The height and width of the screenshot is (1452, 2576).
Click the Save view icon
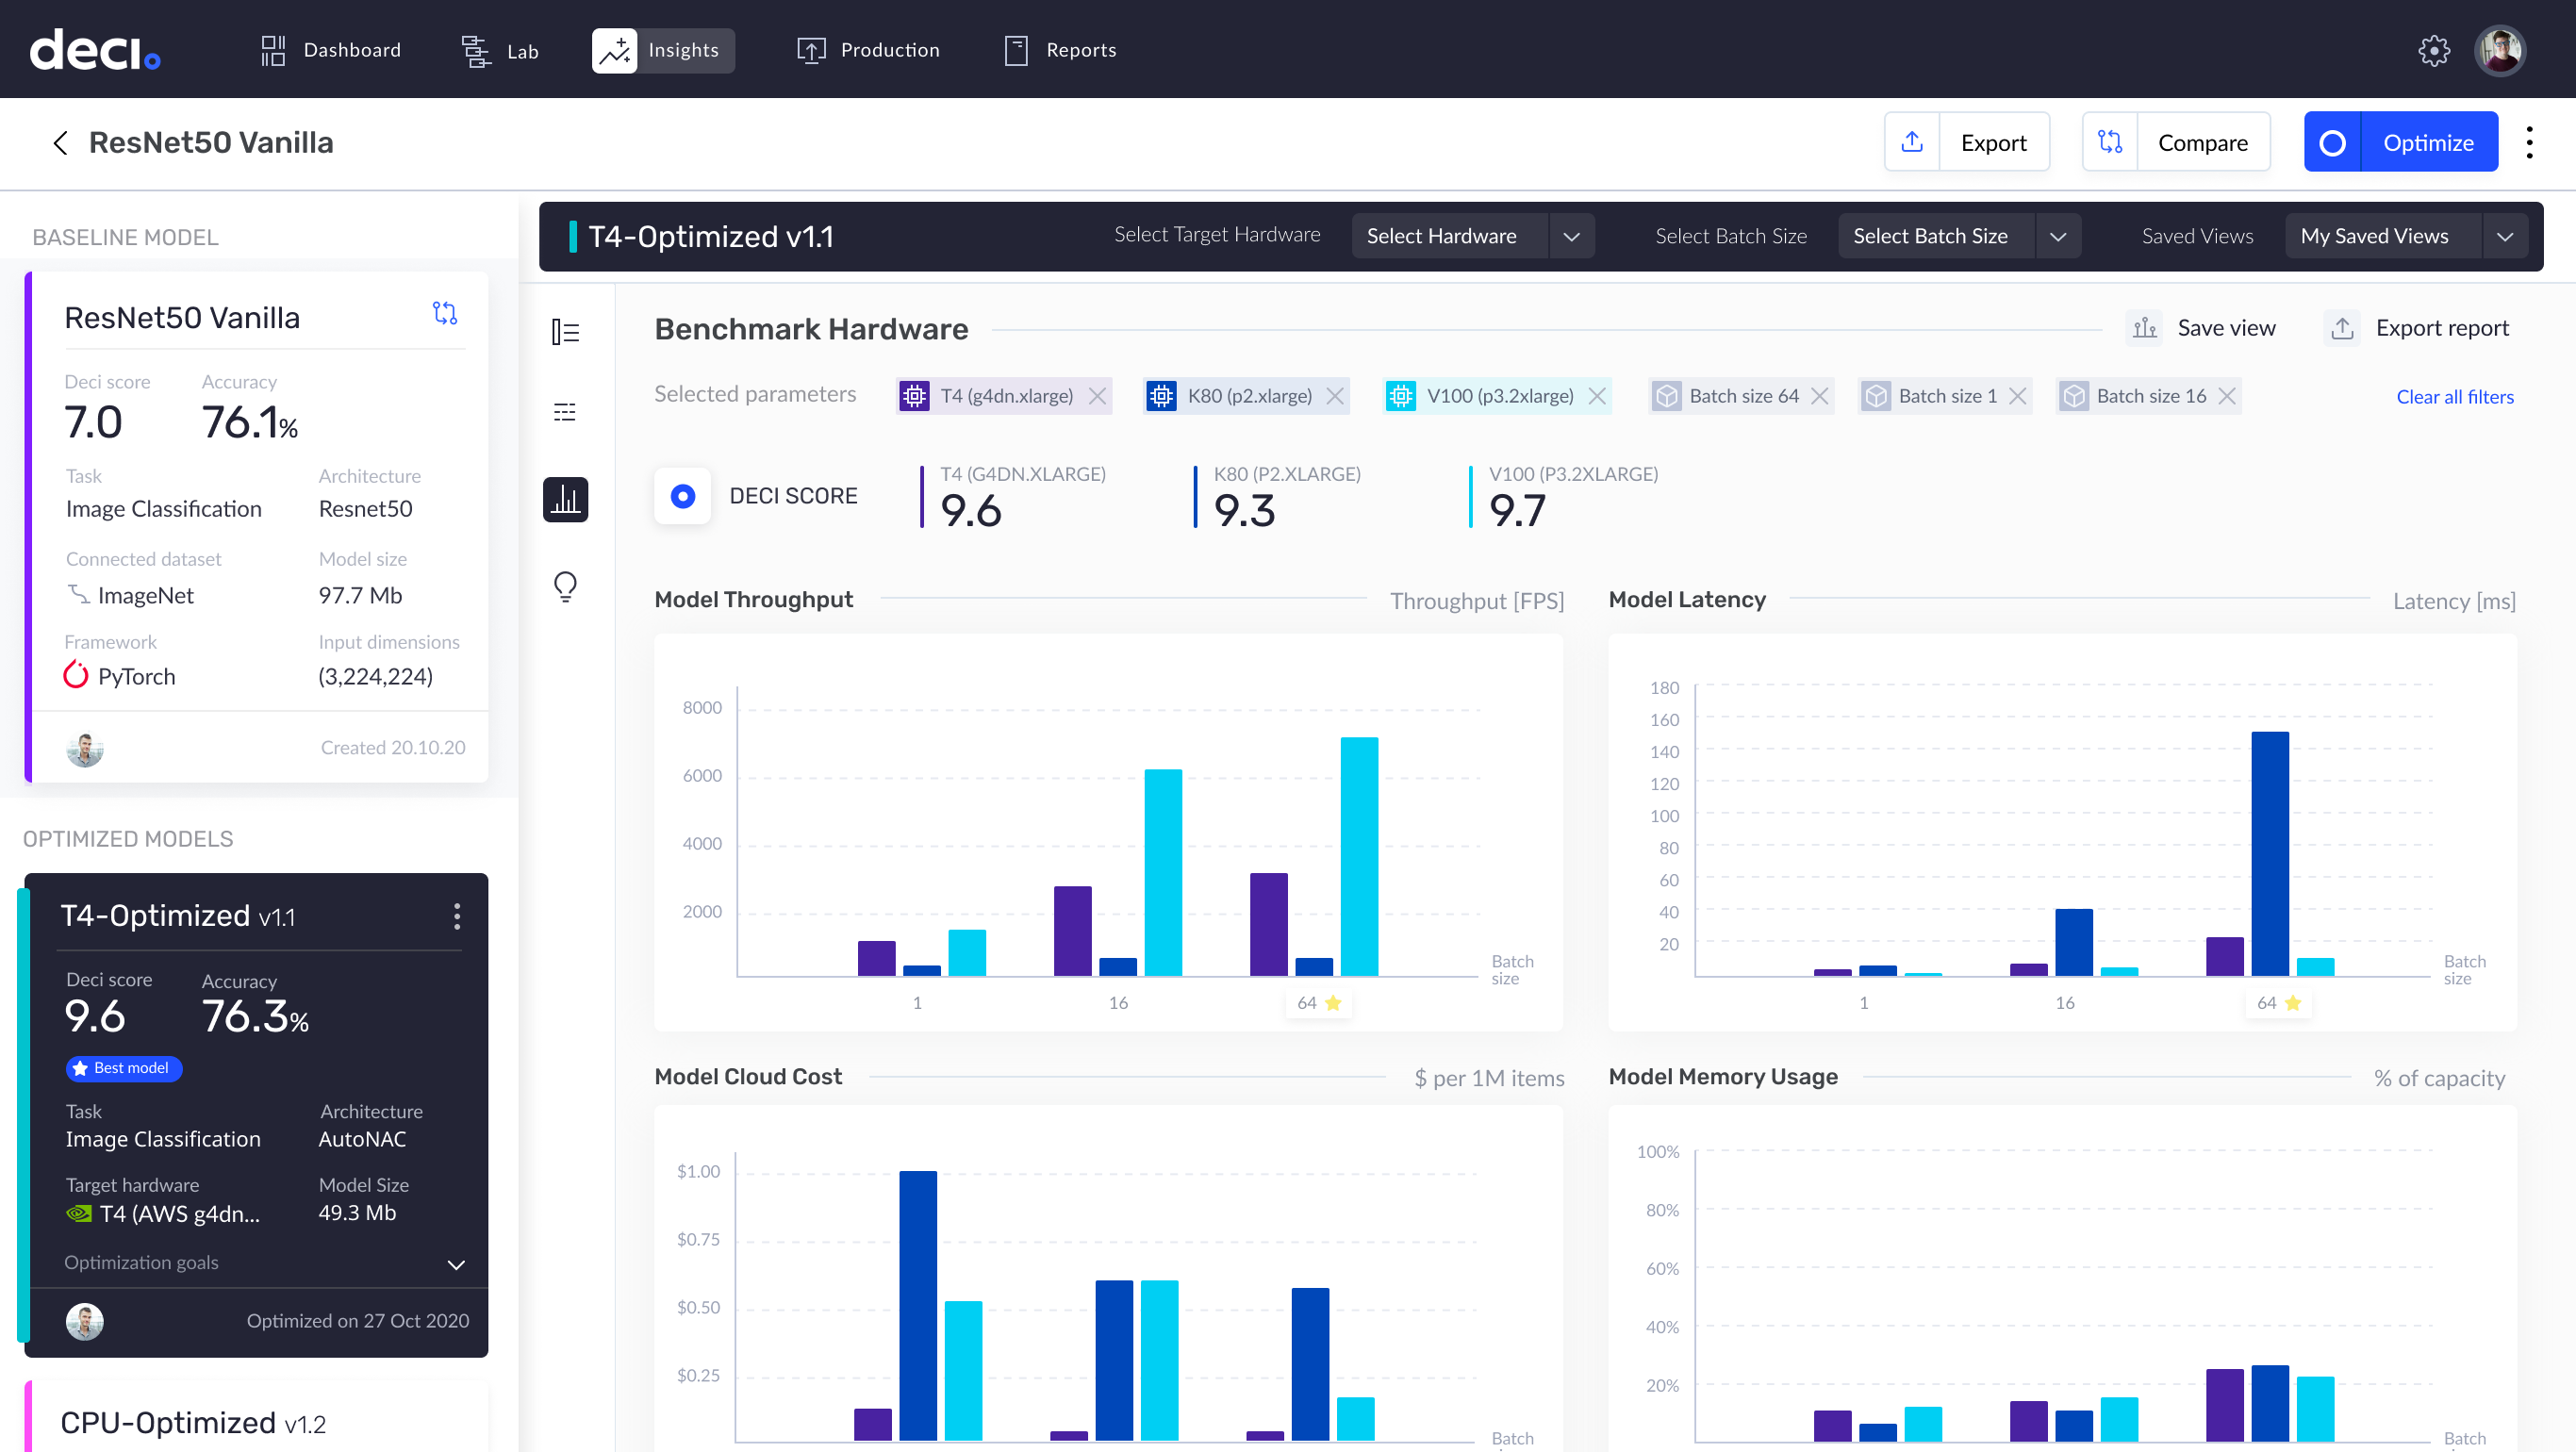pyautogui.click(x=2145, y=328)
